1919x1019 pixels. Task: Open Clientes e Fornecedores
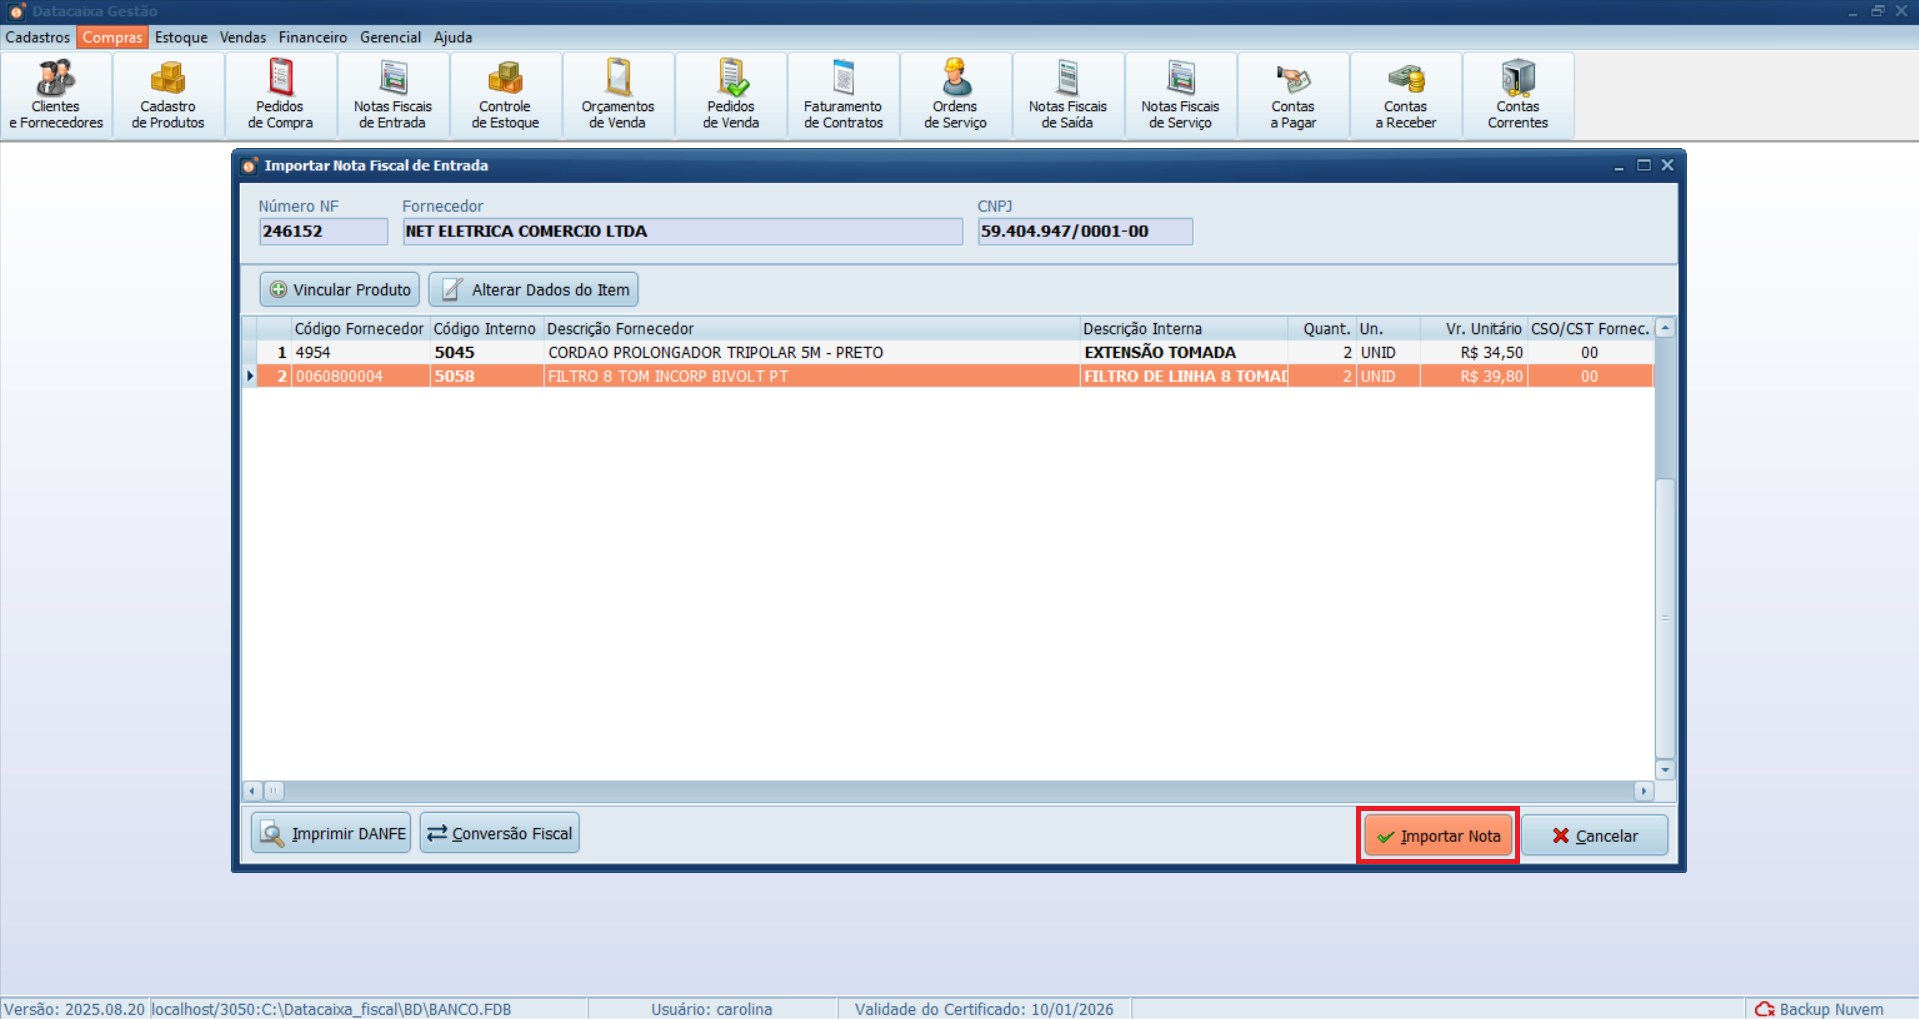point(55,93)
